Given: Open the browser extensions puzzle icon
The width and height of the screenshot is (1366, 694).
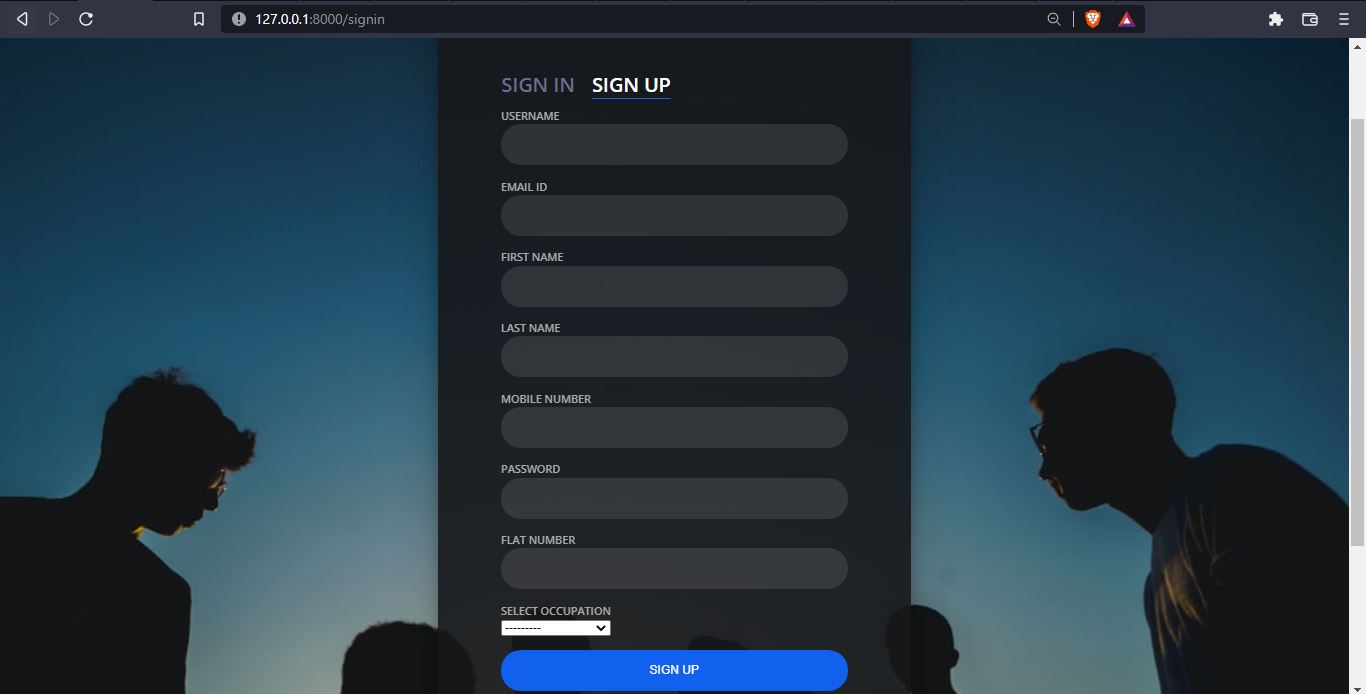Looking at the screenshot, I should point(1276,19).
